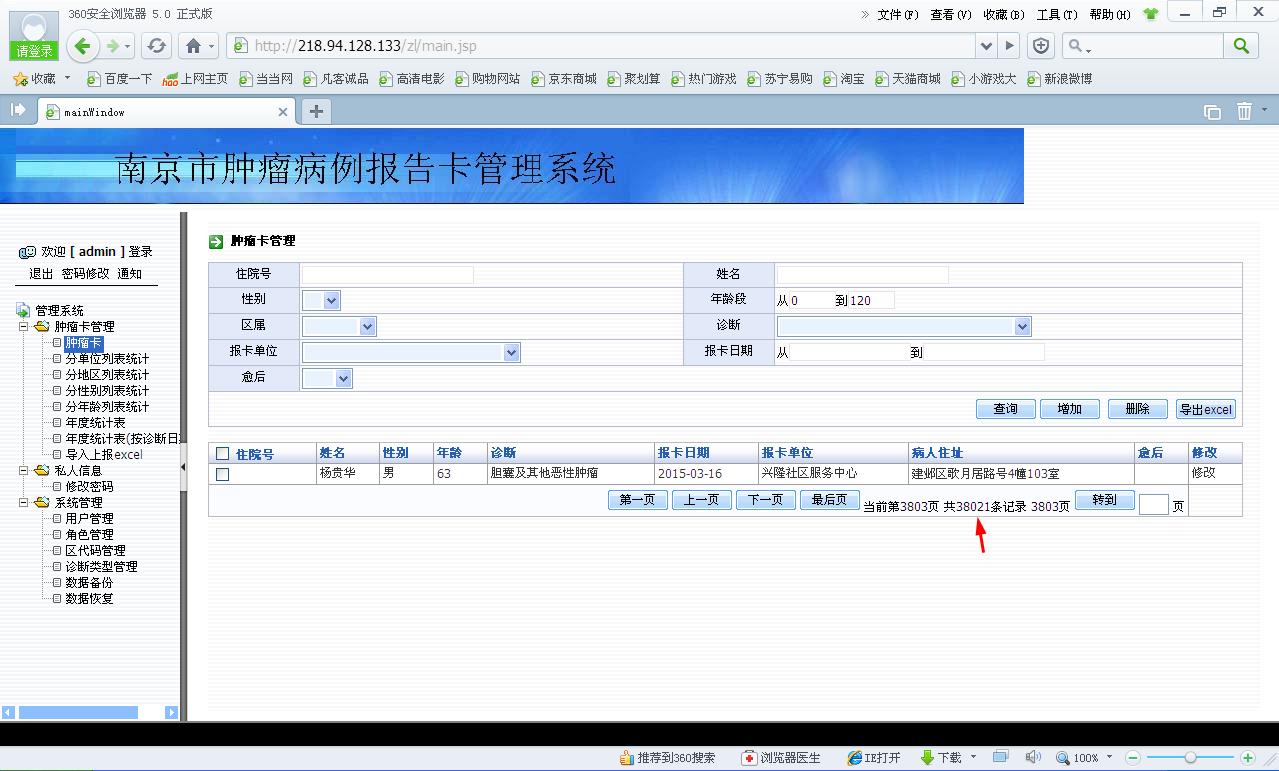Open the 性别 dropdown
The image size is (1279, 771).
tap(321, 300)
